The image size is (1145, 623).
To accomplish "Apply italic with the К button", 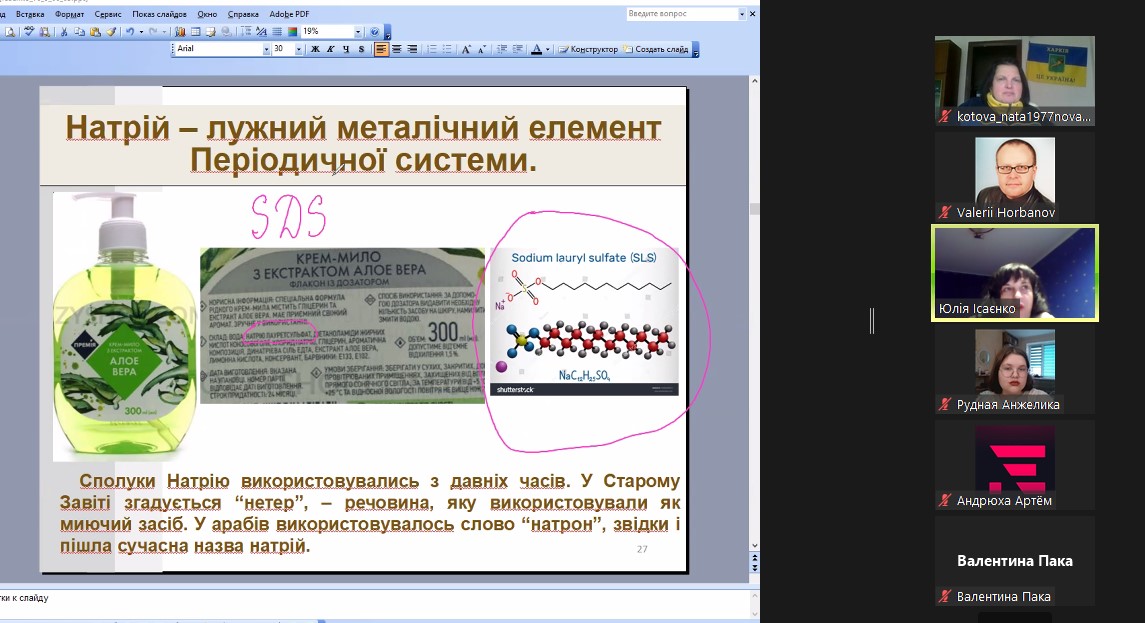I will click(331, 50).
